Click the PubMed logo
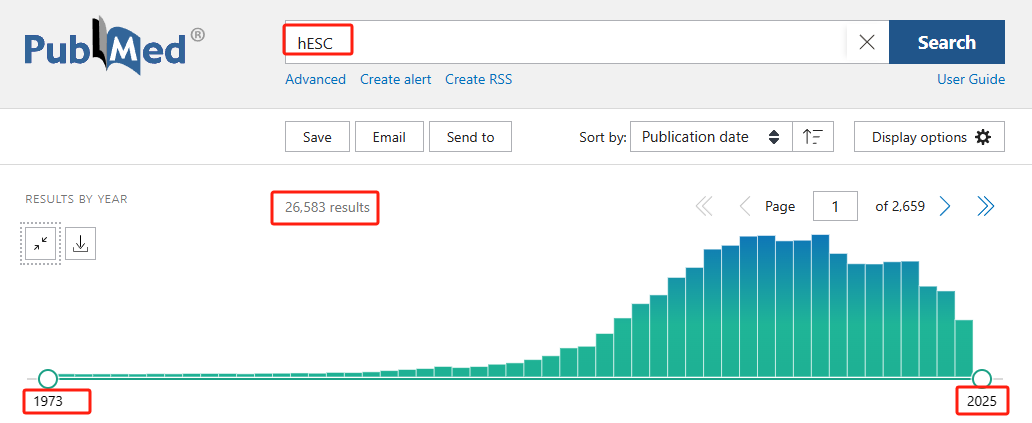 115,47
